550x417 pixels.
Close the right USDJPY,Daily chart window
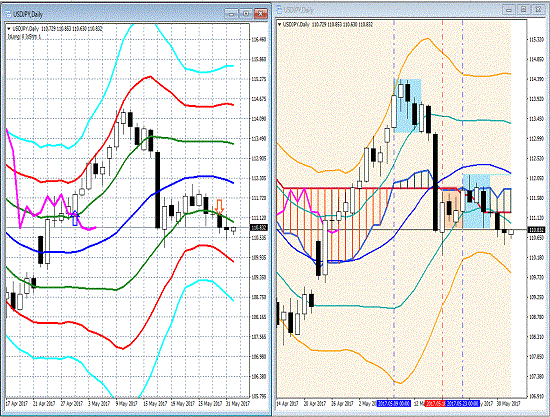pos(538,9)
